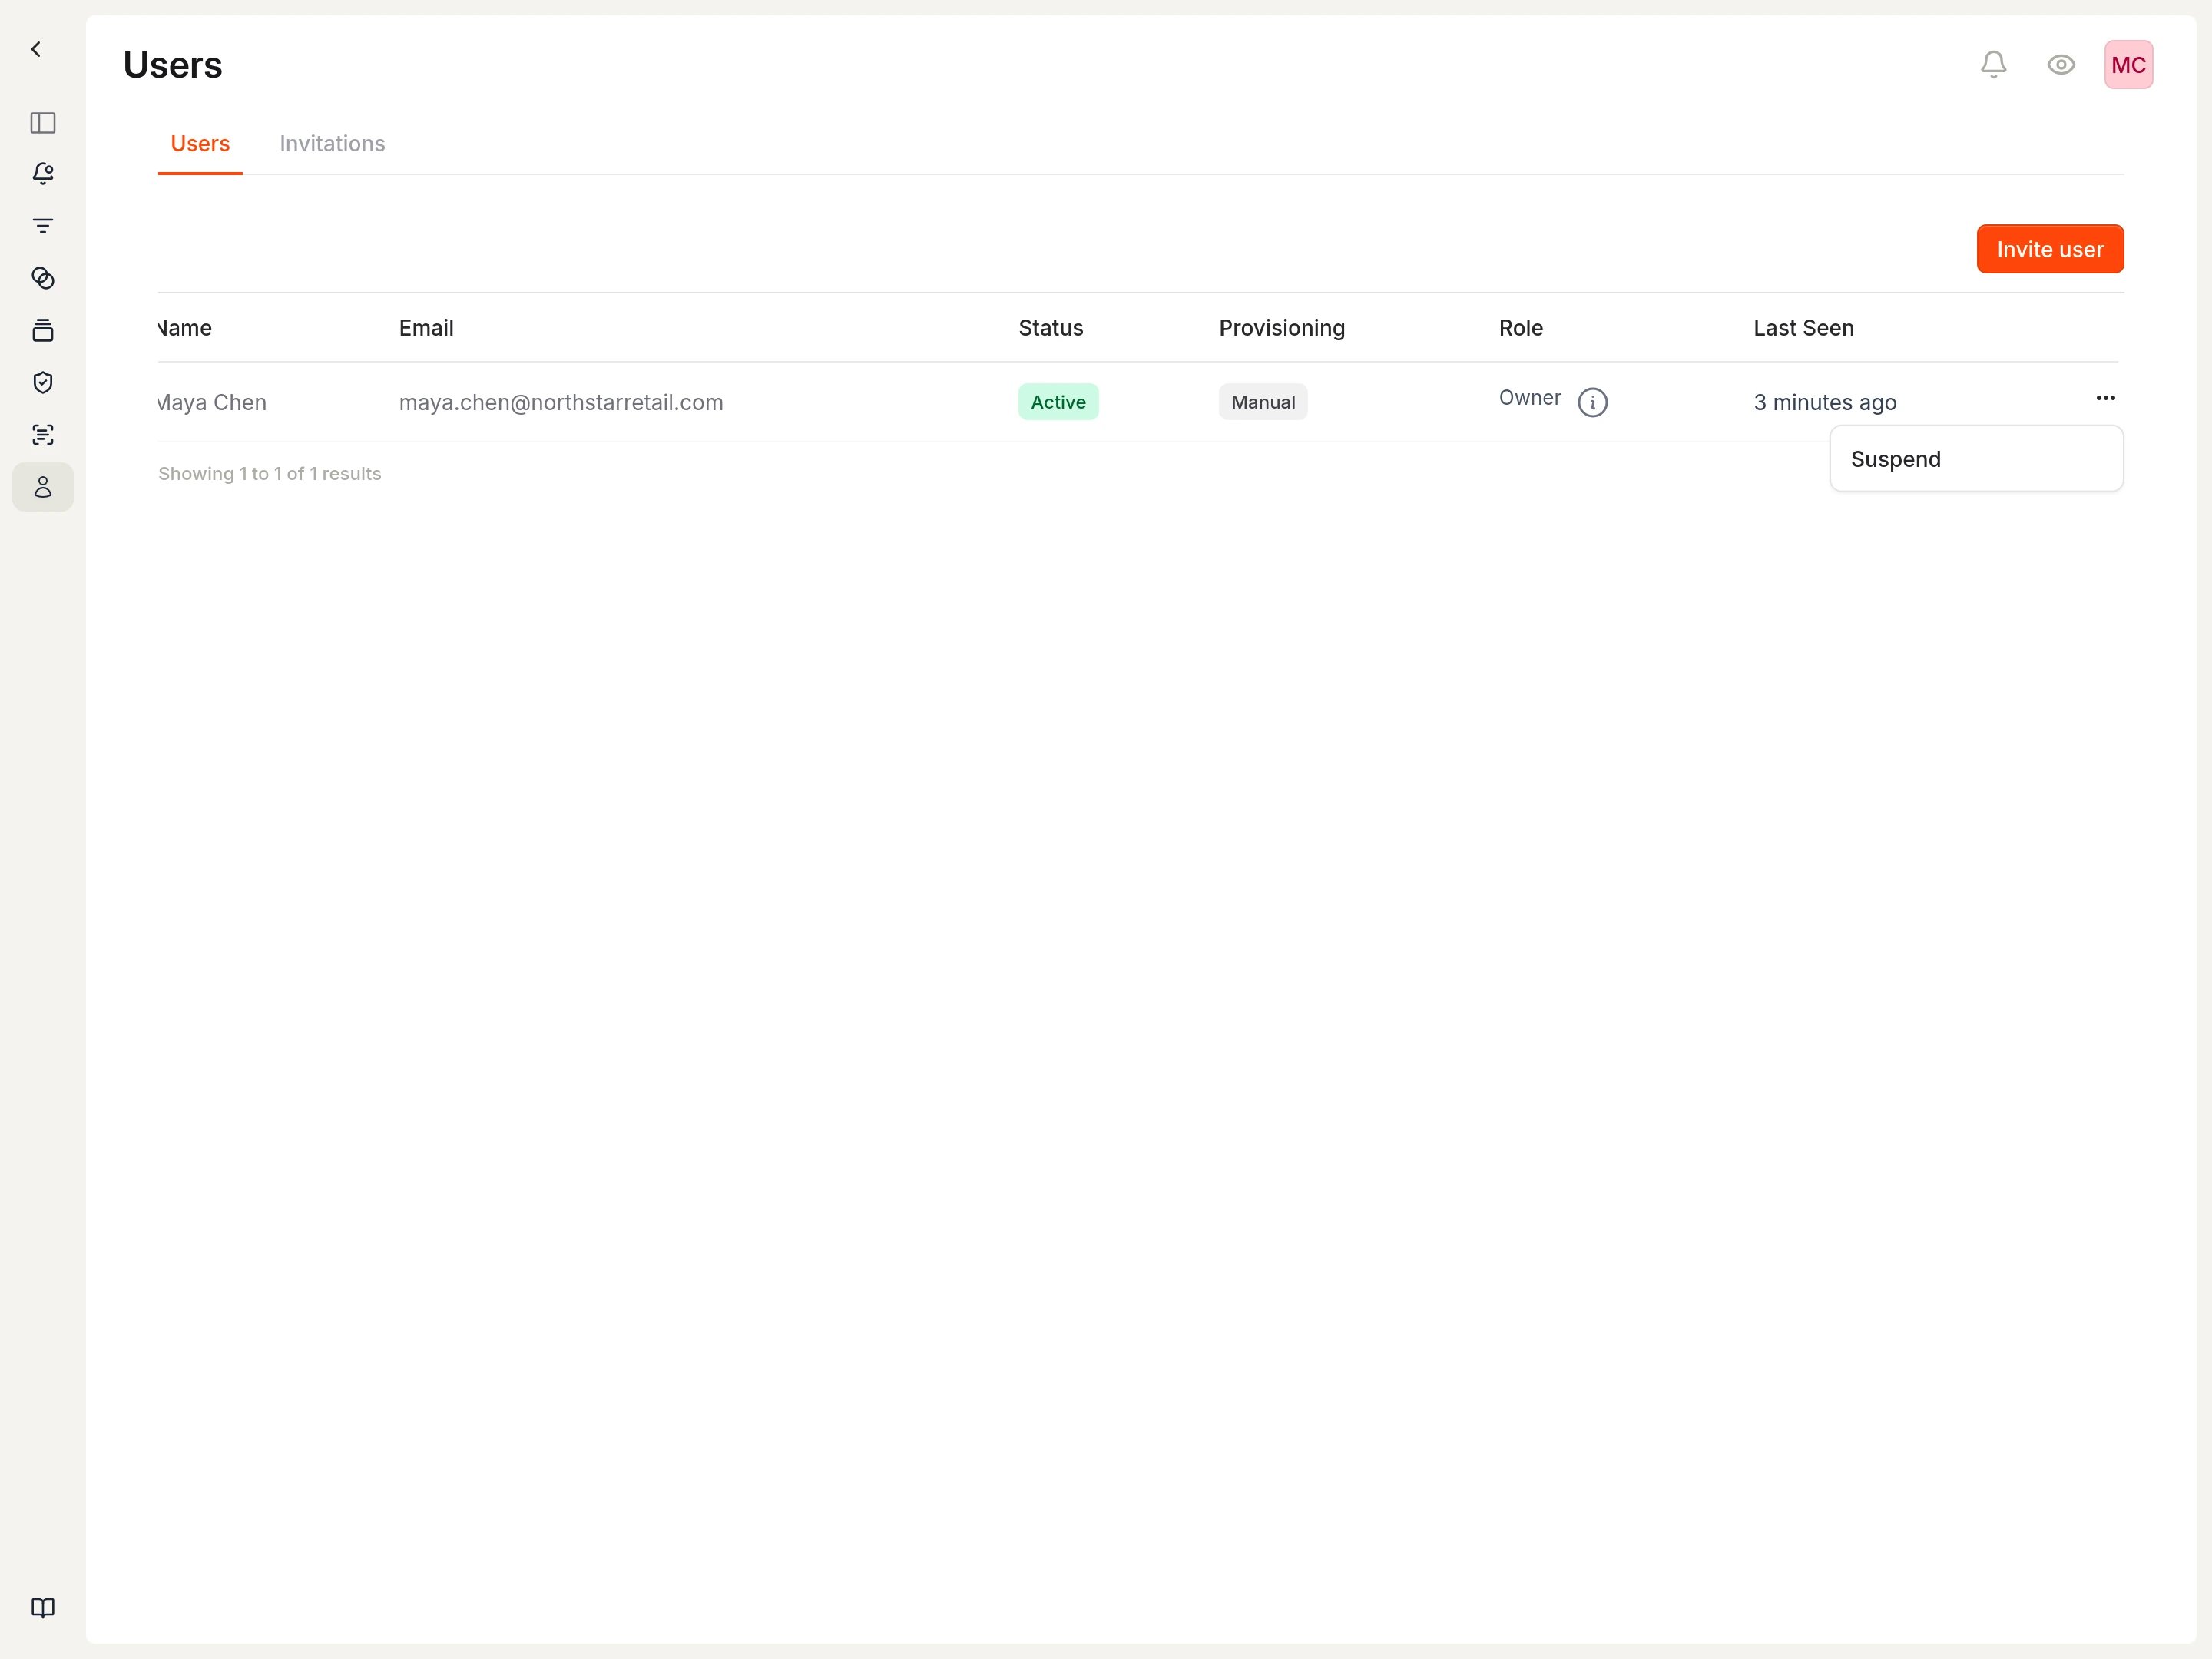Click the Role column header

tap(1520, 328)
